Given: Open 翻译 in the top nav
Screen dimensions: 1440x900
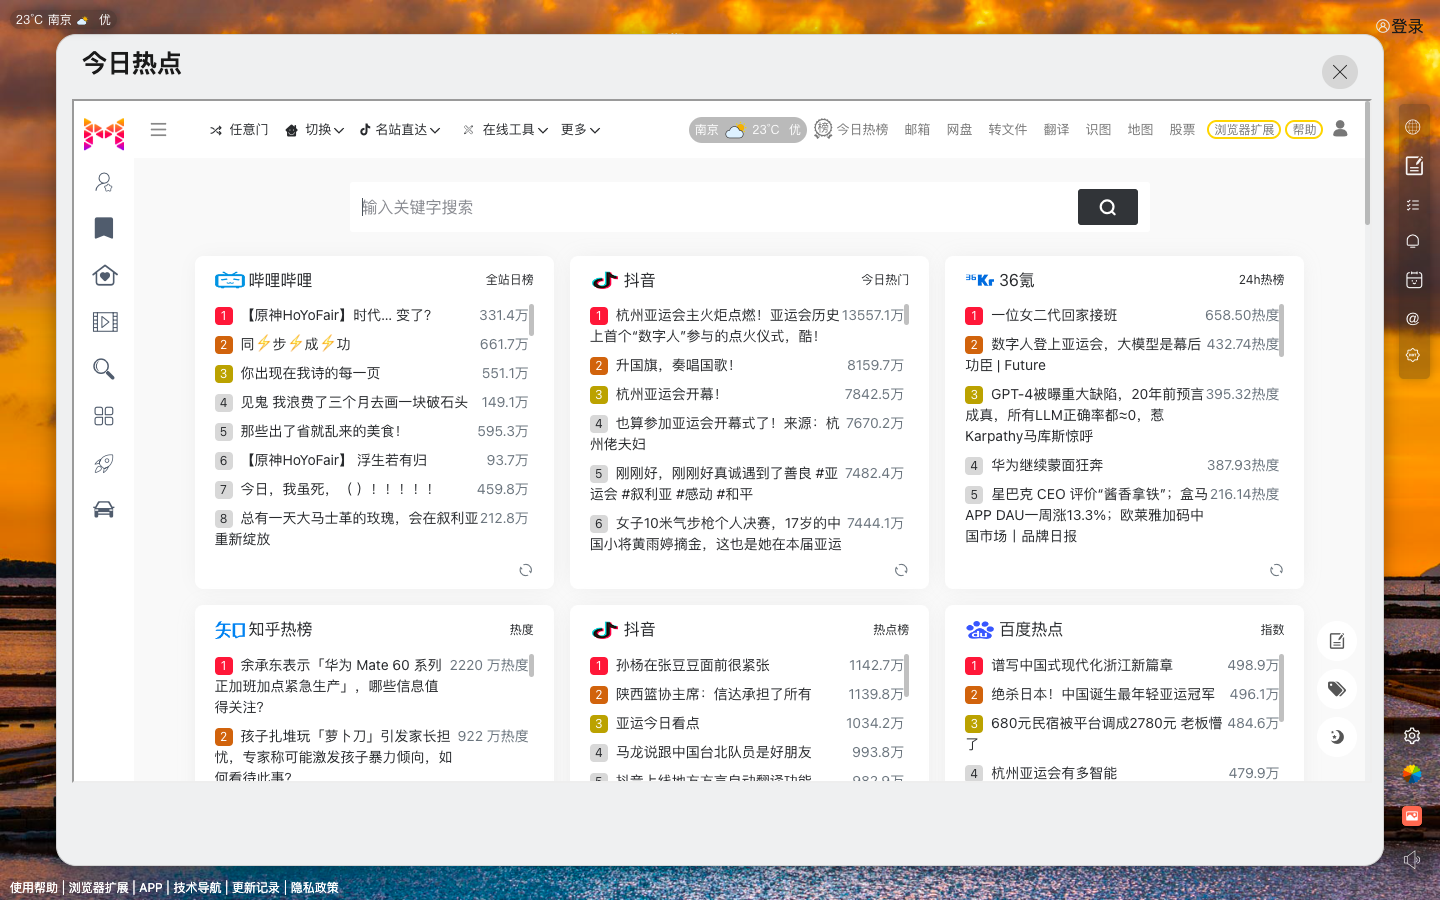Looking at the screenshot, I should [1056, 130].
